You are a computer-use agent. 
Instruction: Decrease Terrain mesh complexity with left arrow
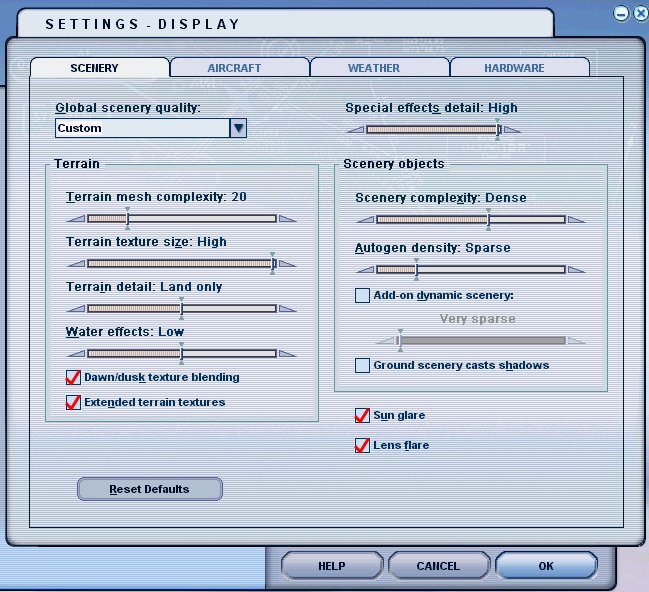point(76,219)
